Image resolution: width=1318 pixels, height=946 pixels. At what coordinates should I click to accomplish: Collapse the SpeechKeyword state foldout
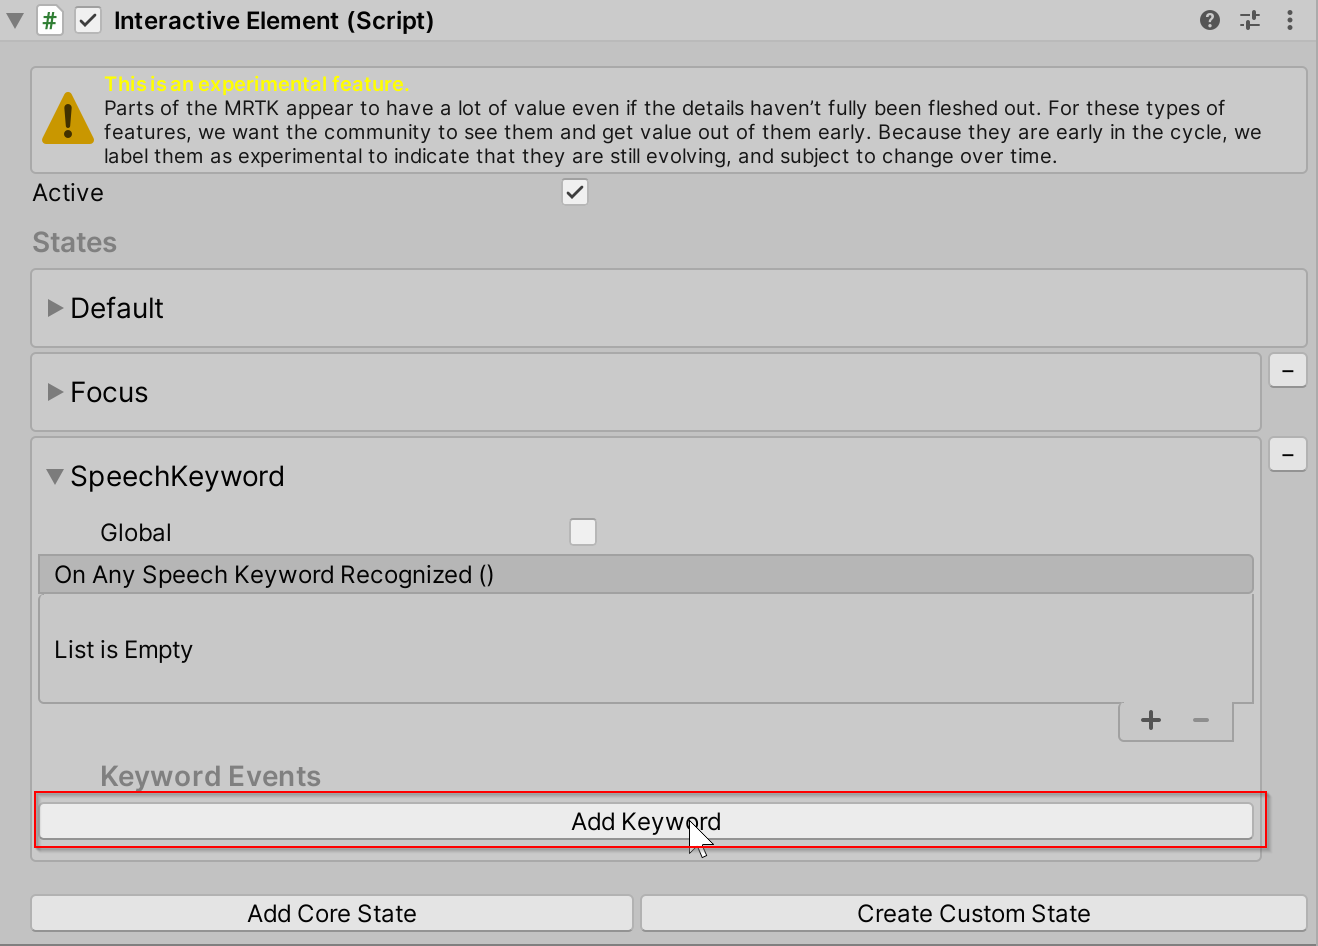(55, 476)
